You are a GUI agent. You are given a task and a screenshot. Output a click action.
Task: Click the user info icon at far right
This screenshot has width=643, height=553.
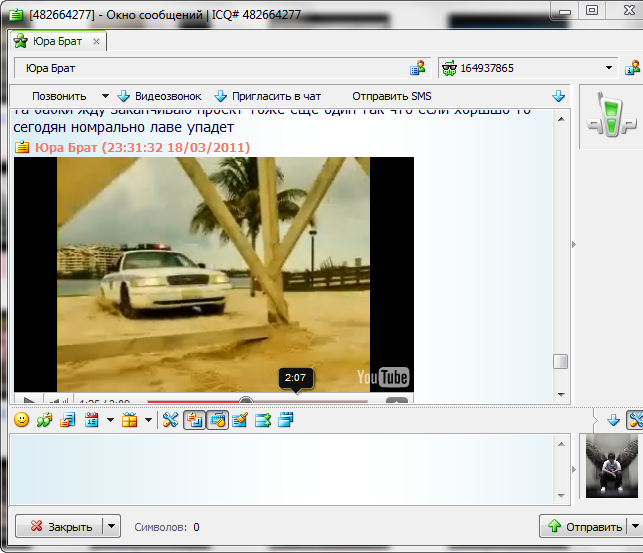pyautogui.click(x=632, y=68)
